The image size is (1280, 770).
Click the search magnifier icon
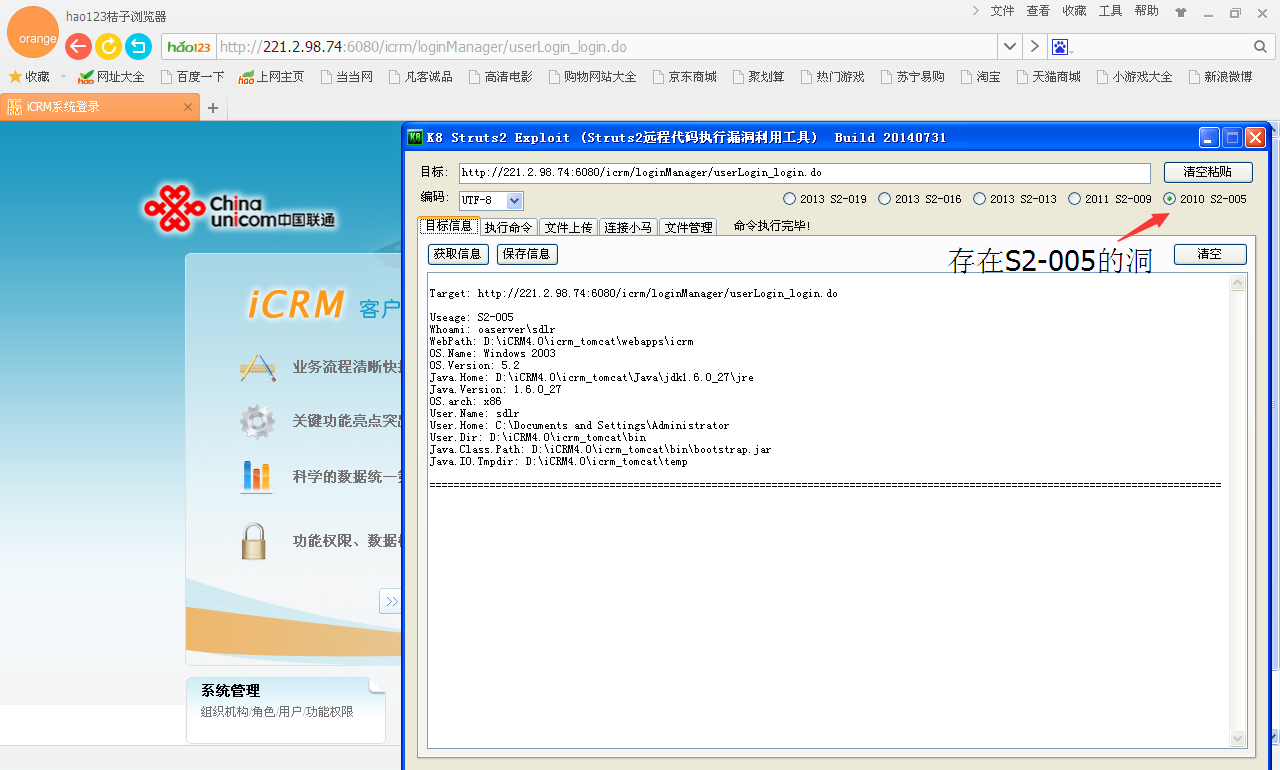pos(1260,47)
